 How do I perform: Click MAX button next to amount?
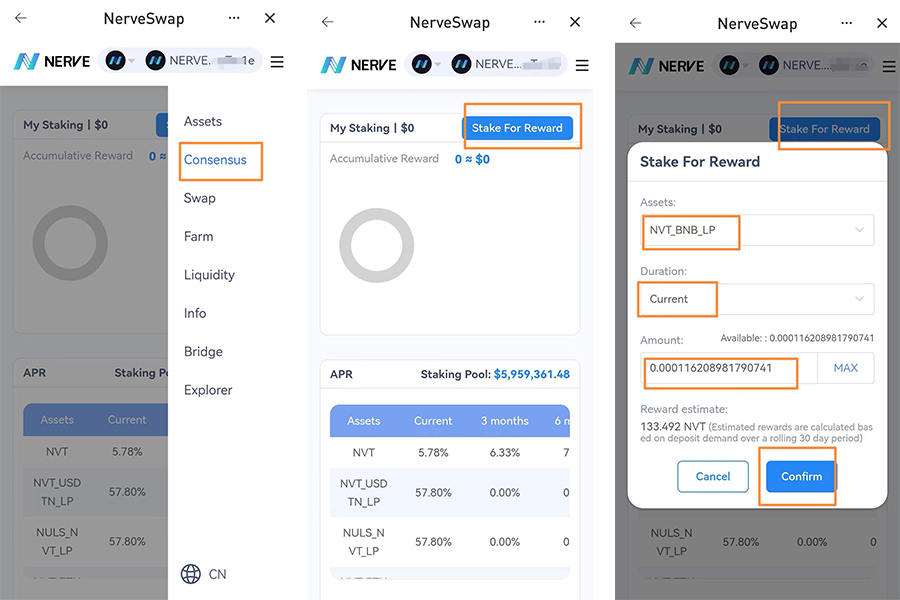[x=845, y=368]
